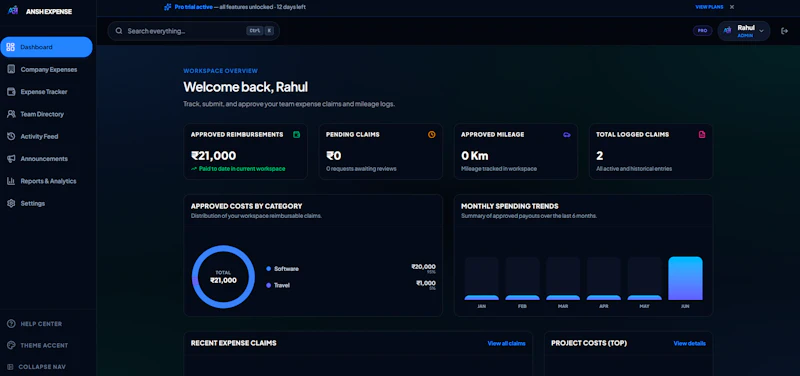Open the Rahul account dropdown chevron
The height and width of the screenshot is (376, 800).
pyautogui.click(x=761, y=31)
